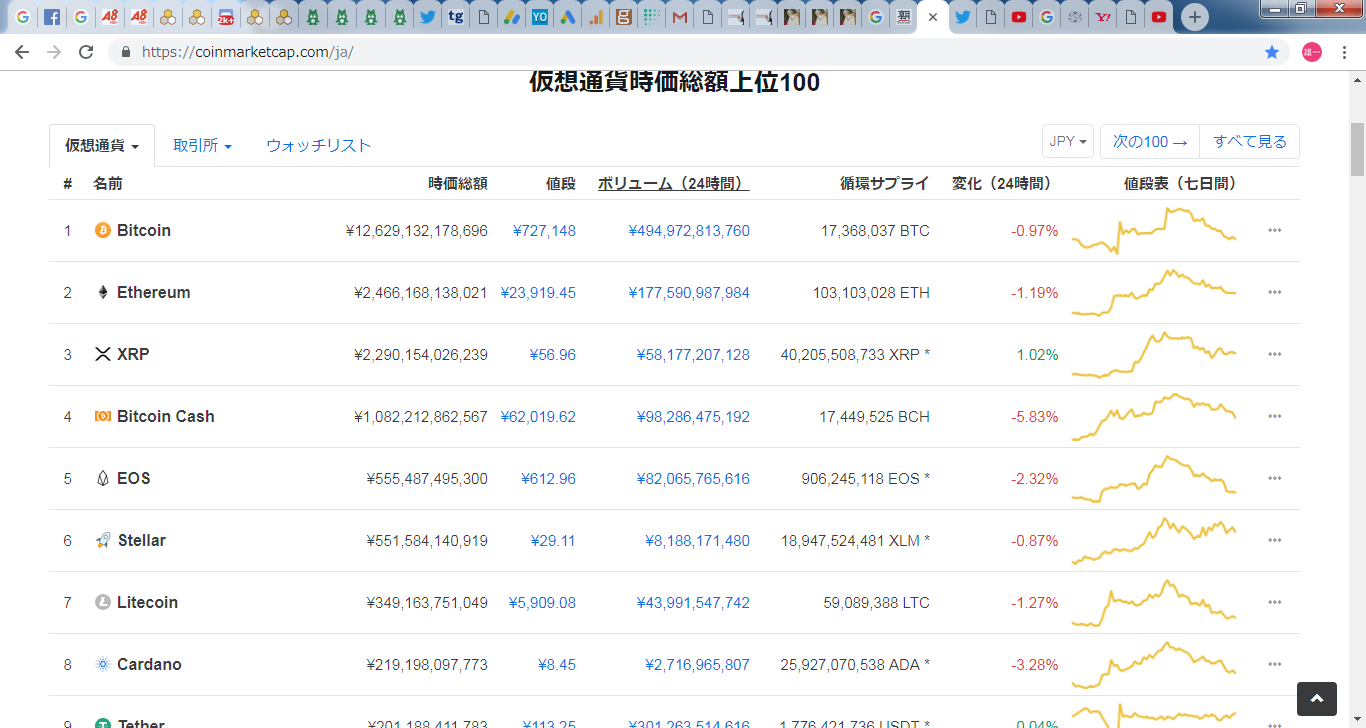This screenshot has height=728, width=1366.
Task: Switch to the Gmail tab
Action: [680, 17]
